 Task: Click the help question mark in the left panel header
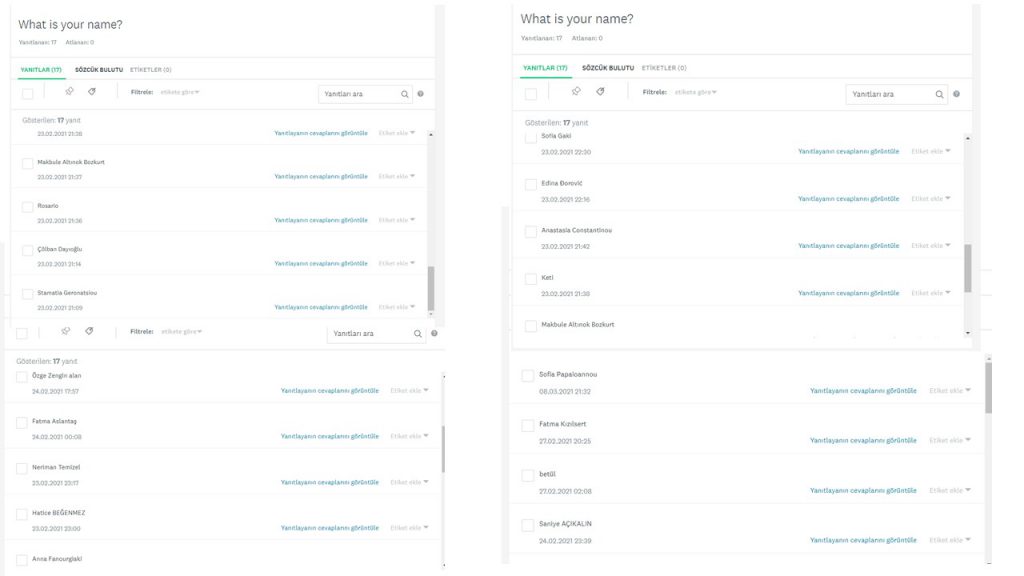[x=420, y=94]
